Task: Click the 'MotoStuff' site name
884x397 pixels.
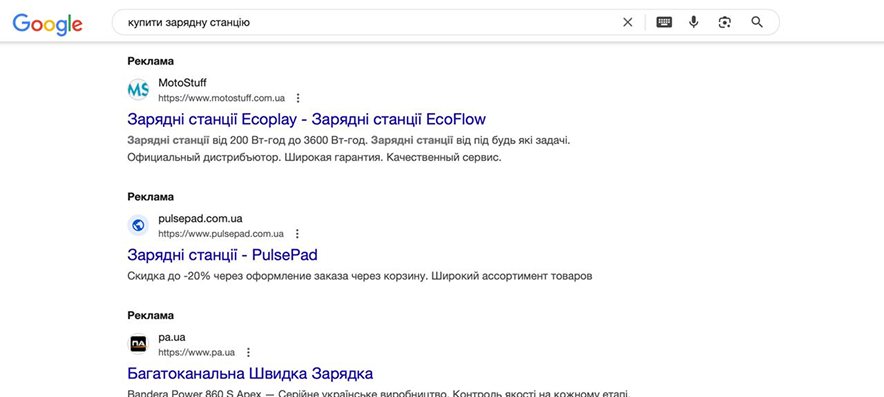Action: click(x=183, y=83)
